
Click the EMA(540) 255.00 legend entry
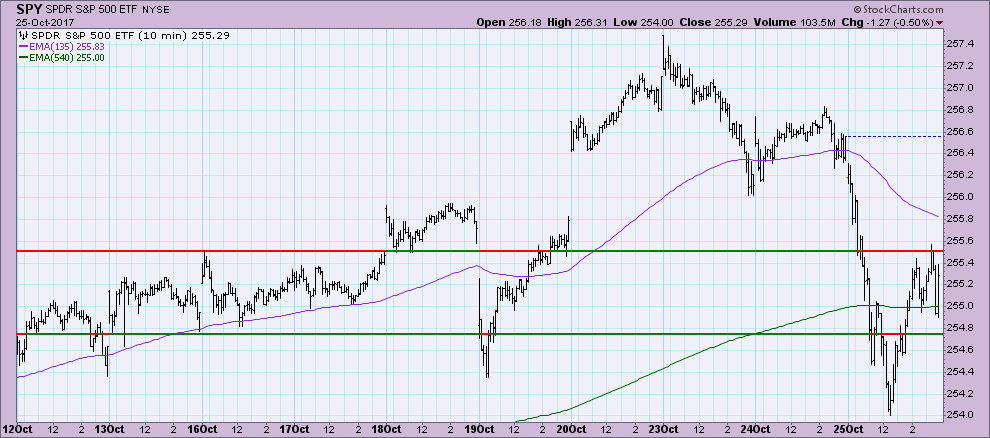click(x=66, y=57)
